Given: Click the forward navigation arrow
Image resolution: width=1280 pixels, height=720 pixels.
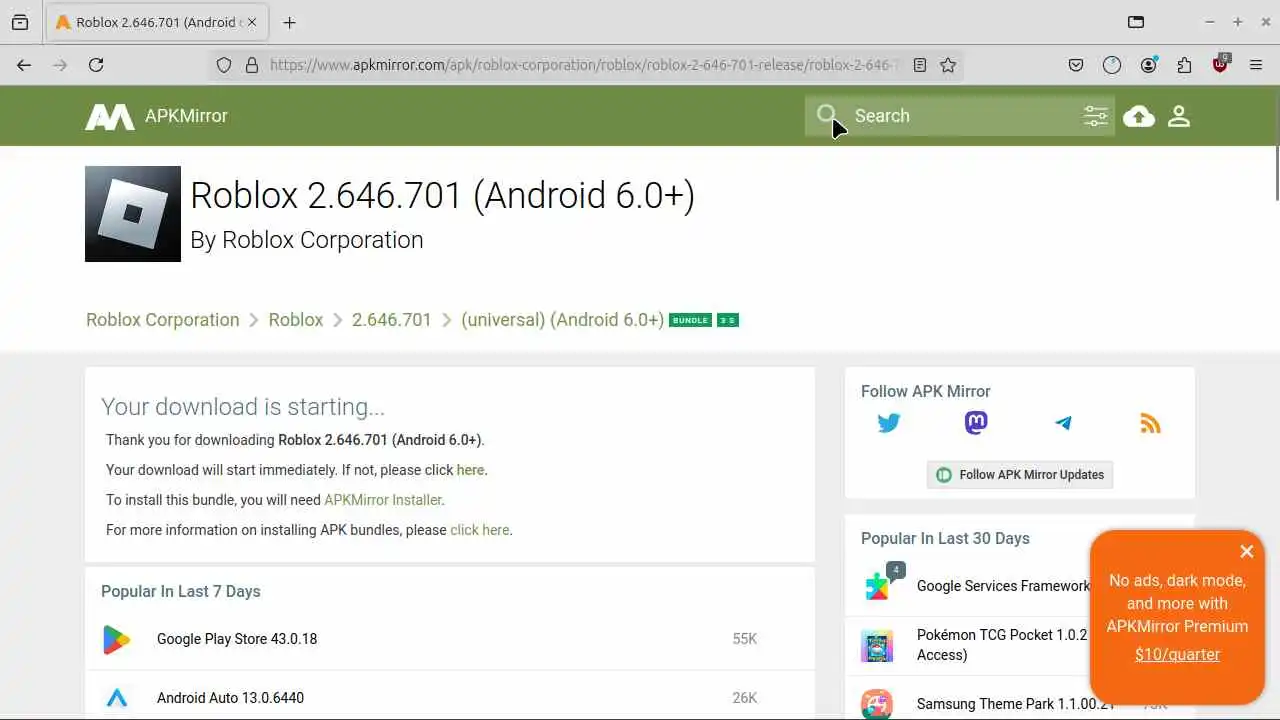Looking at the screenshot, I should click(60, 65).
